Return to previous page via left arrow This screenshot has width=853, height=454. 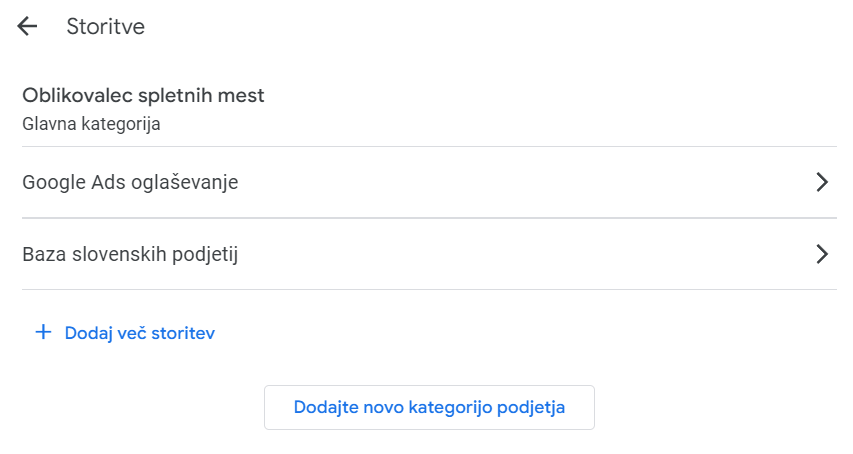coord(28,27)
